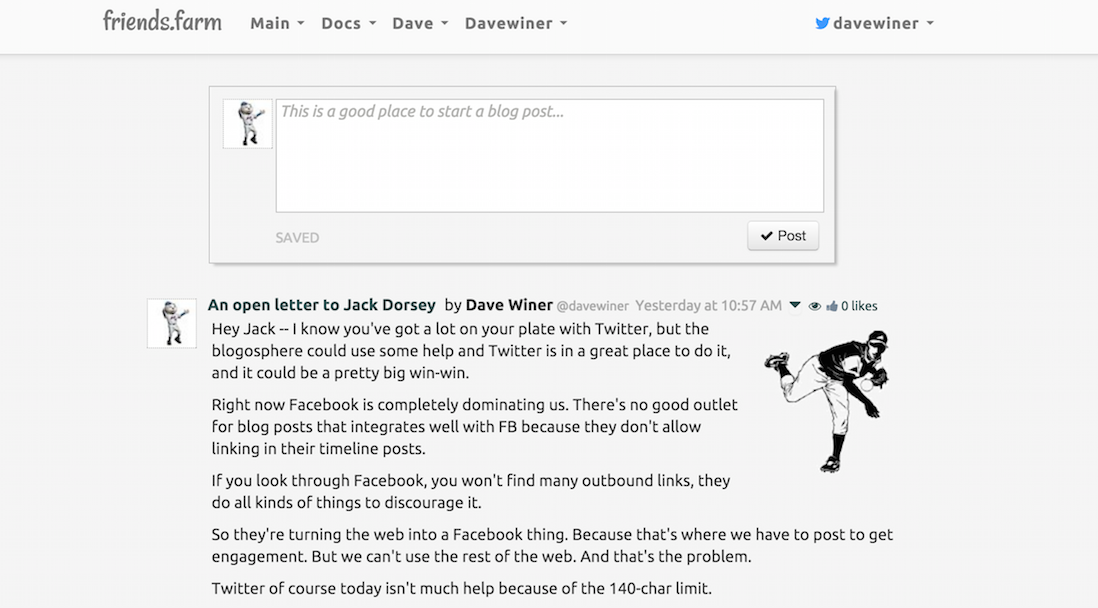Click the checkmark icon in Post button

click(766, 236)
